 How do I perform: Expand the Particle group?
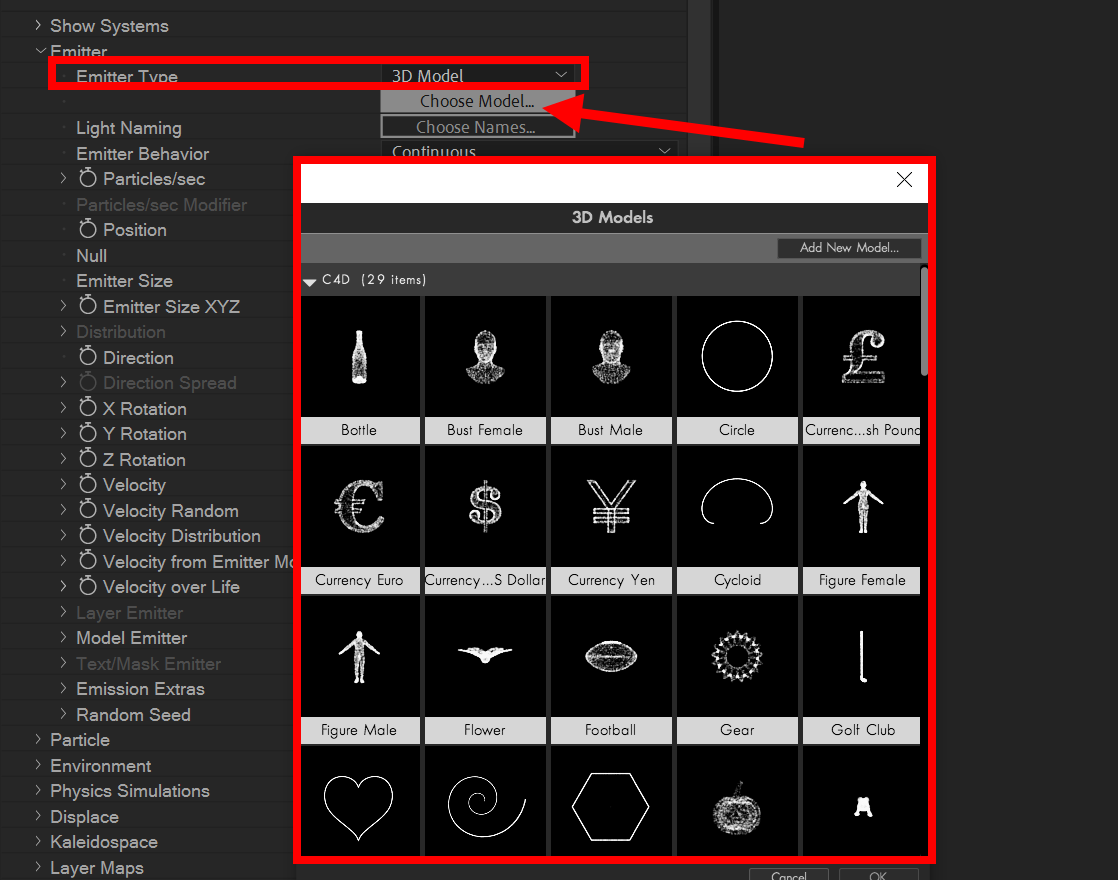[38, 740]
